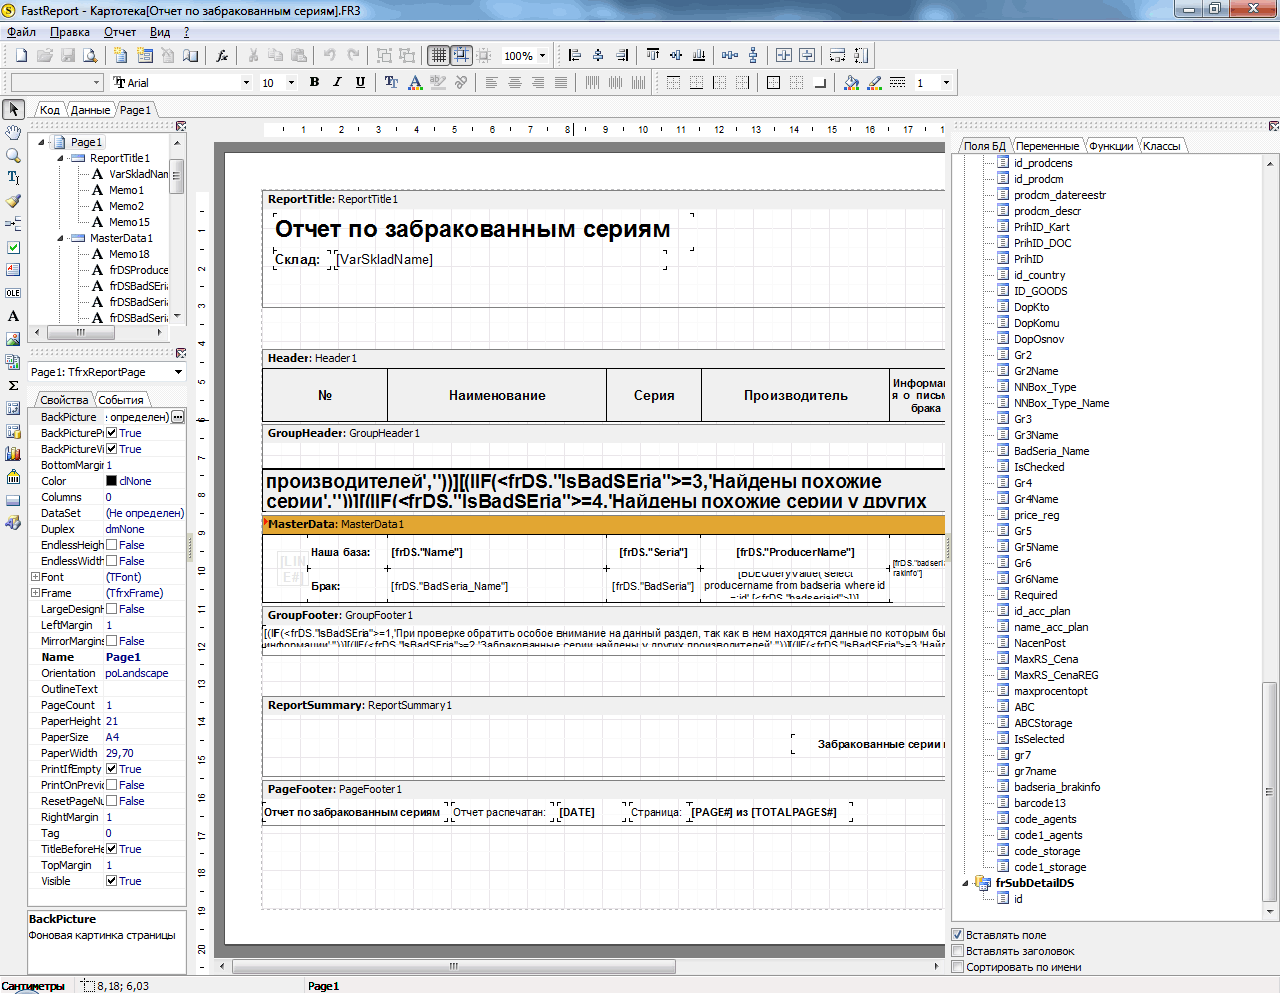Image resolution: width=1280 pixels, height=994 pixels.
Task: Open the frame line style selector
Action: click(x=897, y=82)
